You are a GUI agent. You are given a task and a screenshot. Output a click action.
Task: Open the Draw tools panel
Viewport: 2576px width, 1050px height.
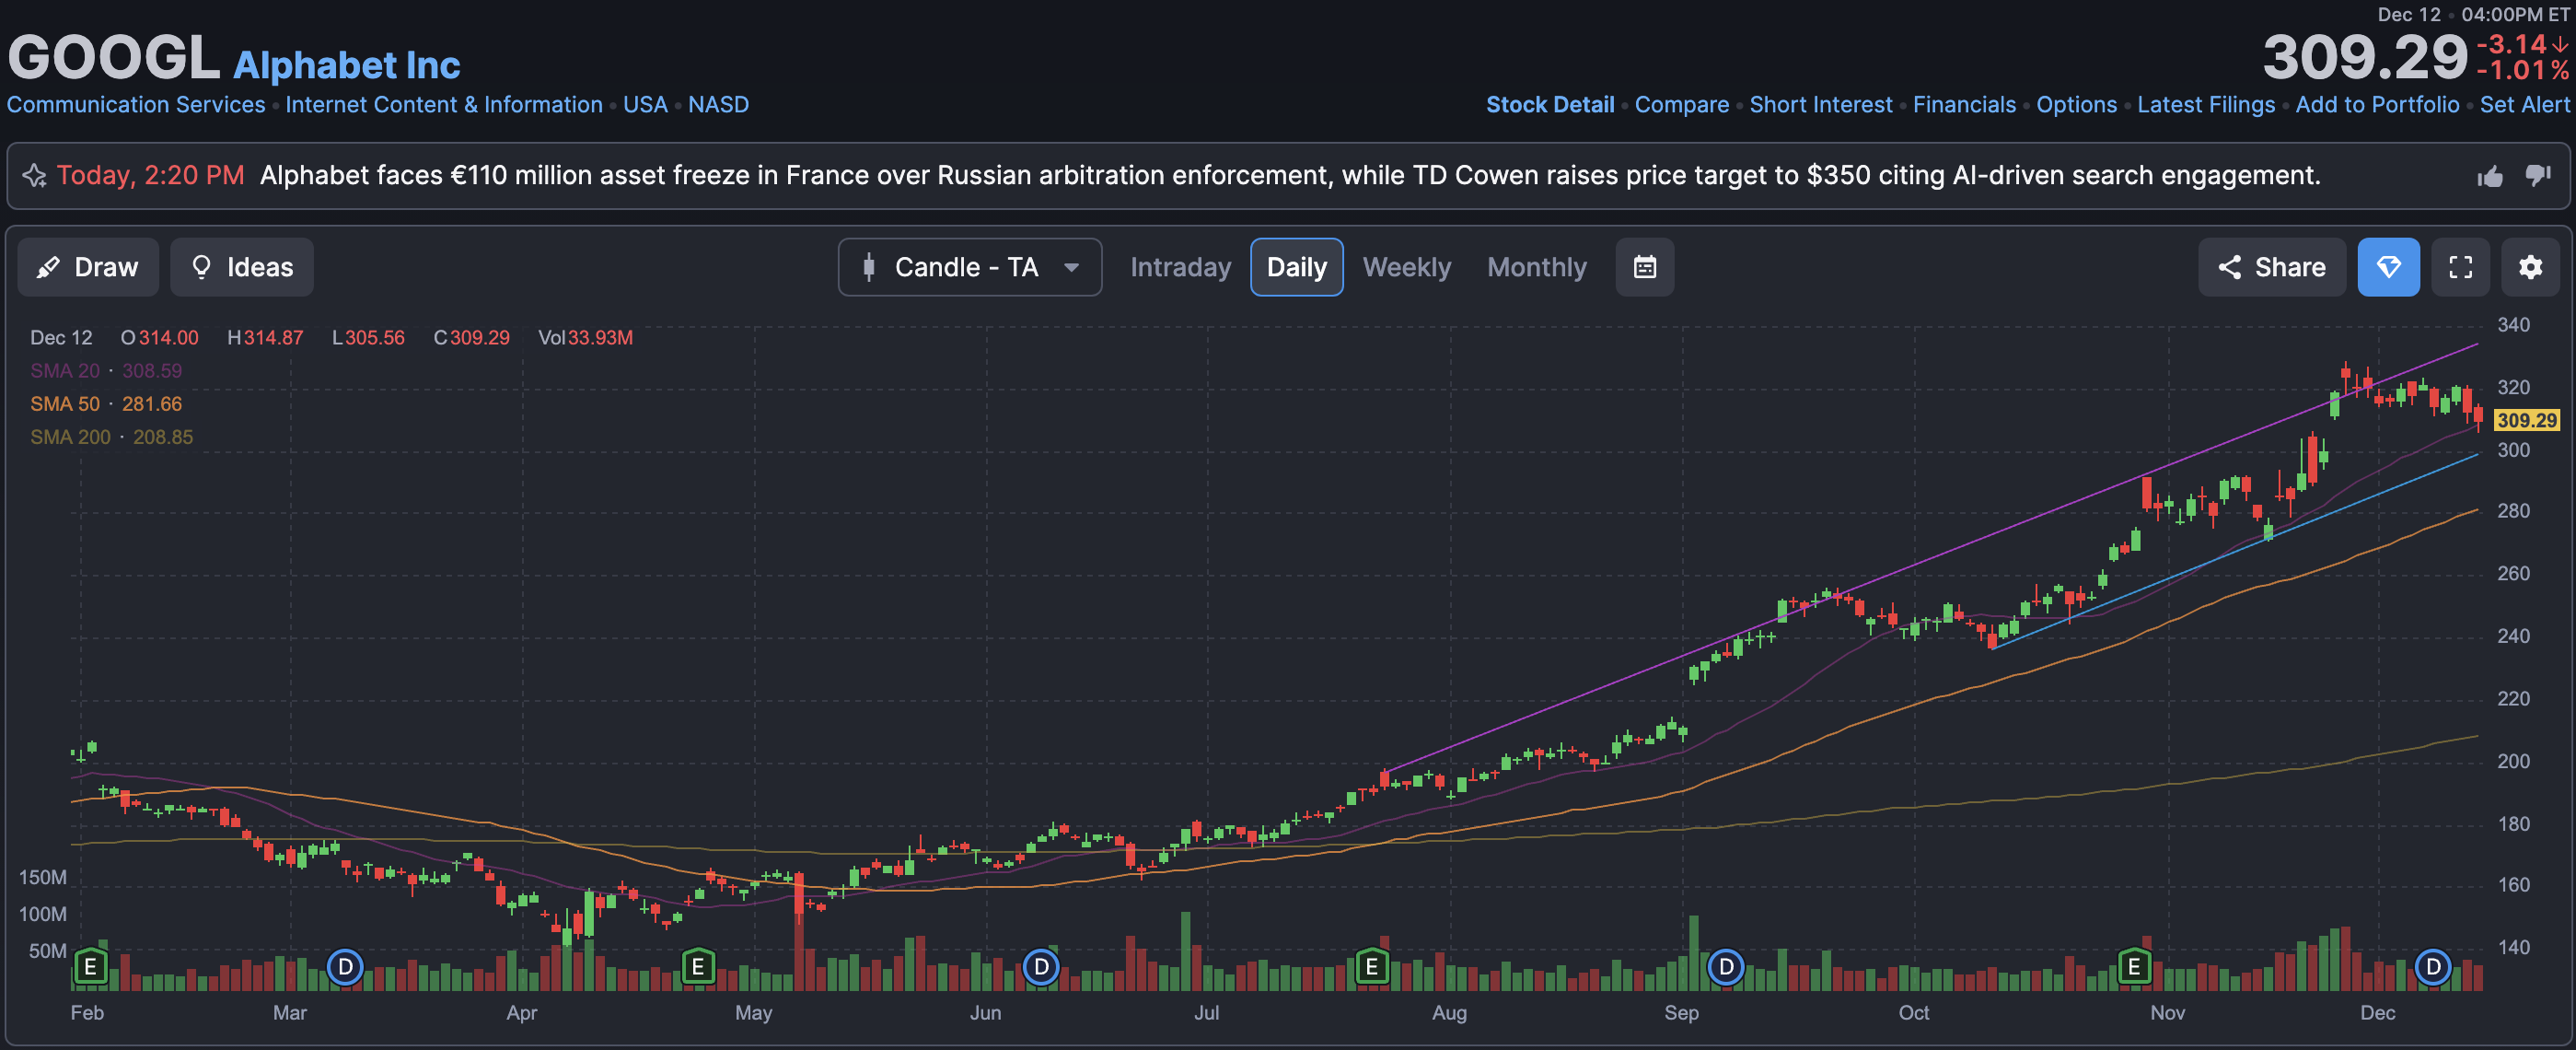(x=88, y=267)
